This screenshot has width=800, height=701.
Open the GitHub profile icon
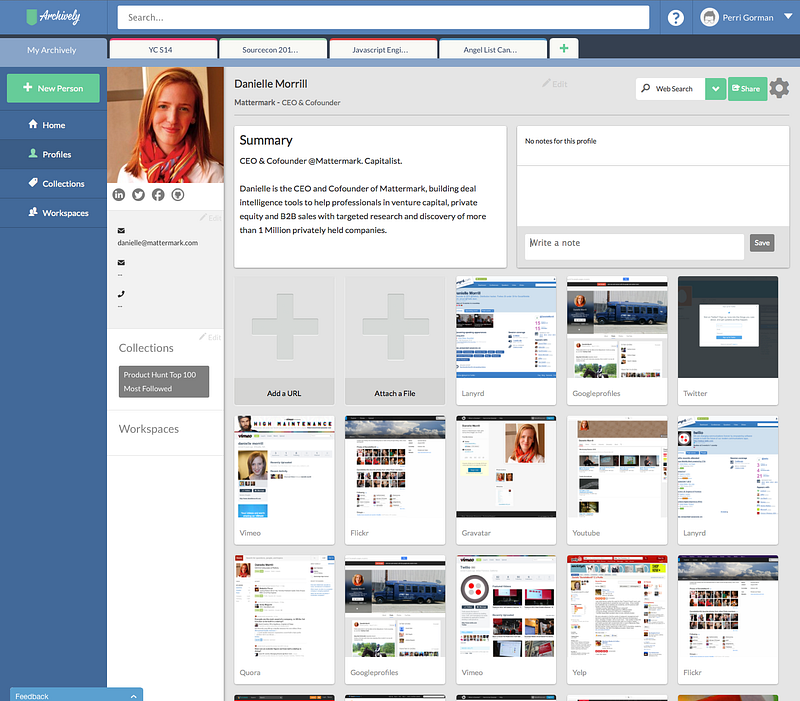178,195
